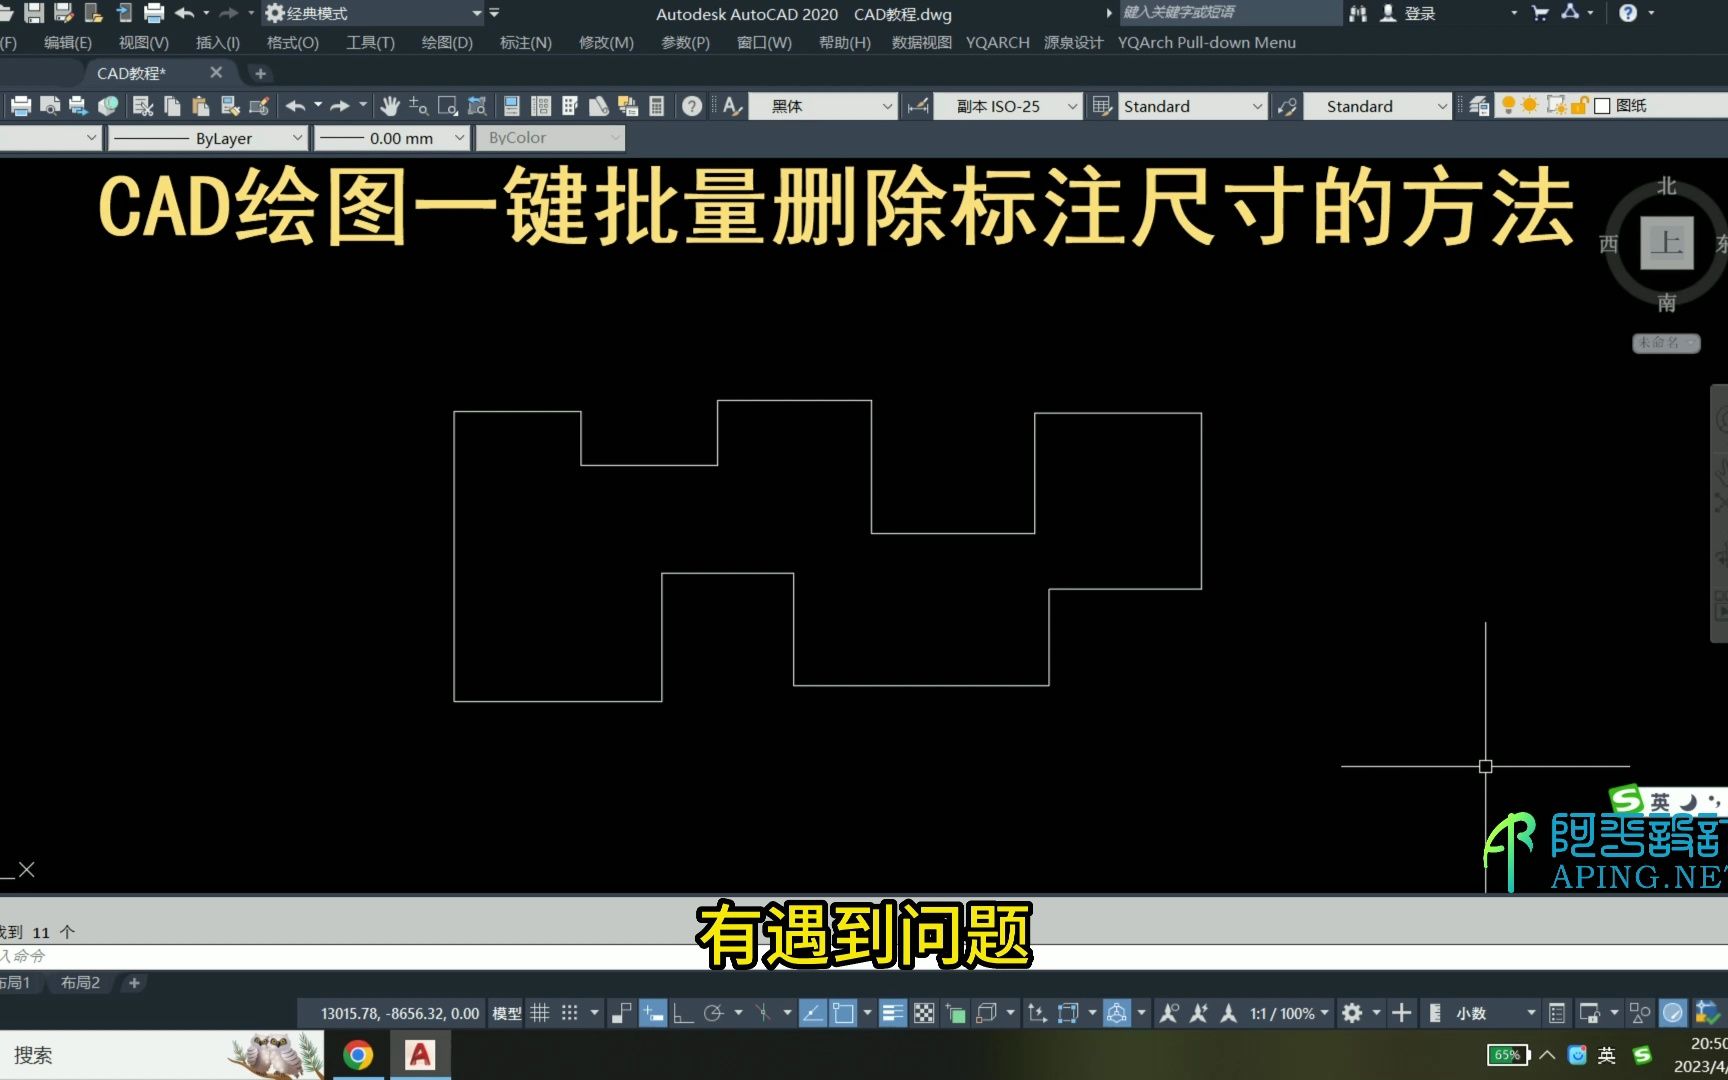Click the Zoom Window icon

(448, 106)
